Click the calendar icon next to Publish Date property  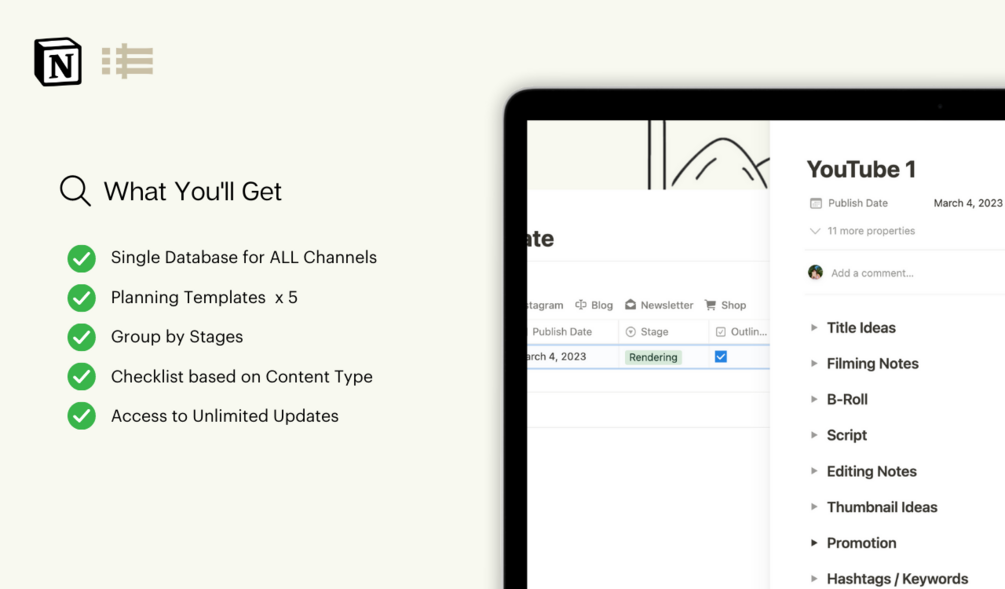[x=815, y=203]
